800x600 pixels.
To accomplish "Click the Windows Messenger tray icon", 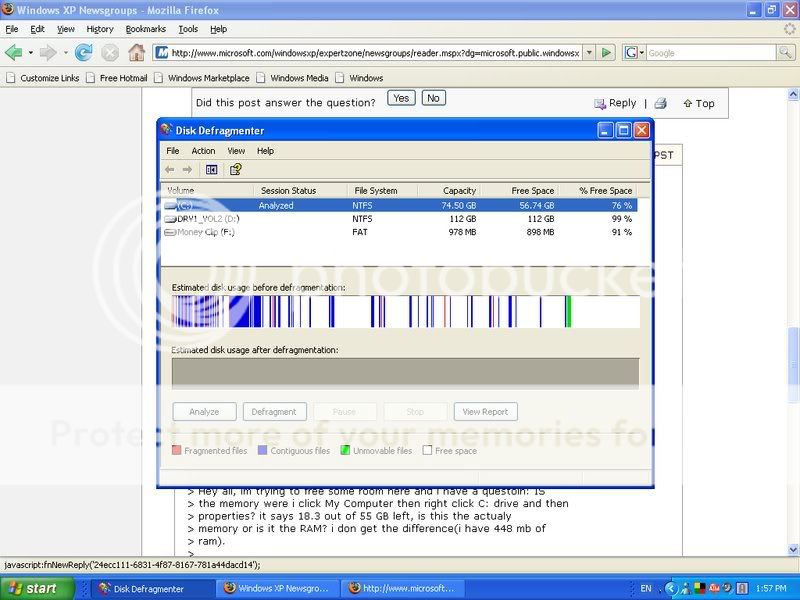I will click(x=686, y=589).
